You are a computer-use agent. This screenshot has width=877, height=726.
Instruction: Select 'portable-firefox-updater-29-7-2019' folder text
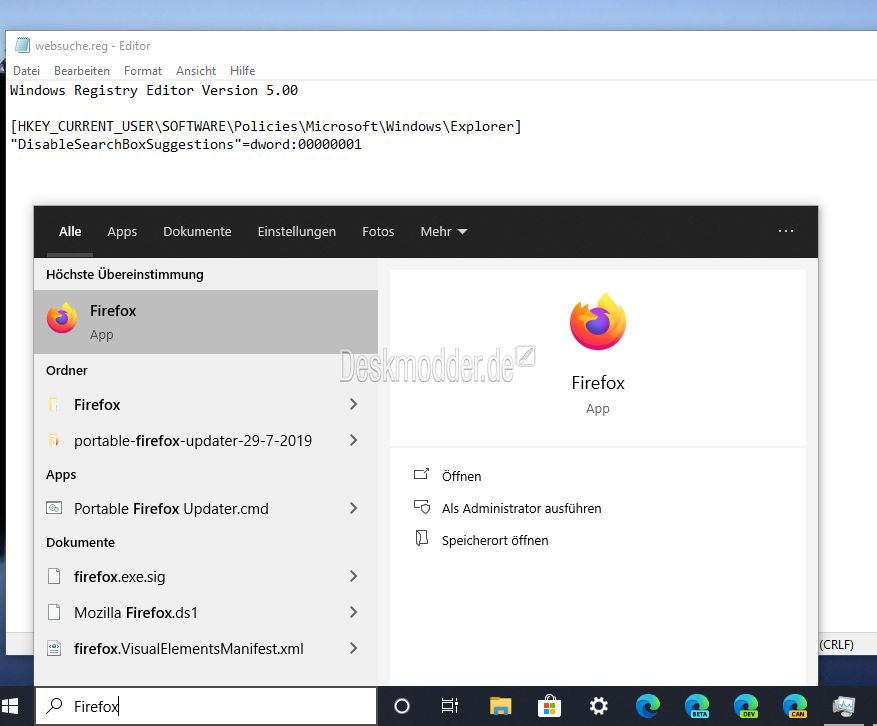click(x=193, y=441)
